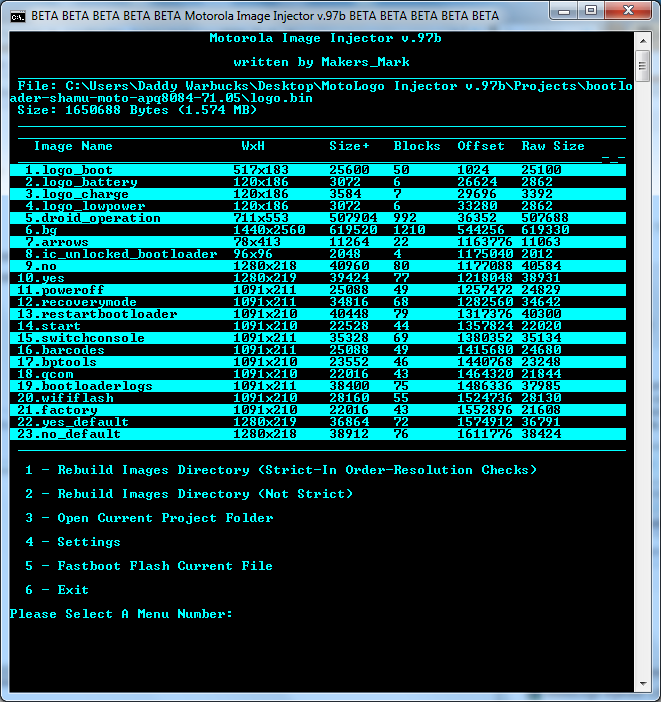Choose Rebuild Images Directory (Not Strict)
Image resolution: width=661 pixels, height=702 pixels.
point(189,494)
